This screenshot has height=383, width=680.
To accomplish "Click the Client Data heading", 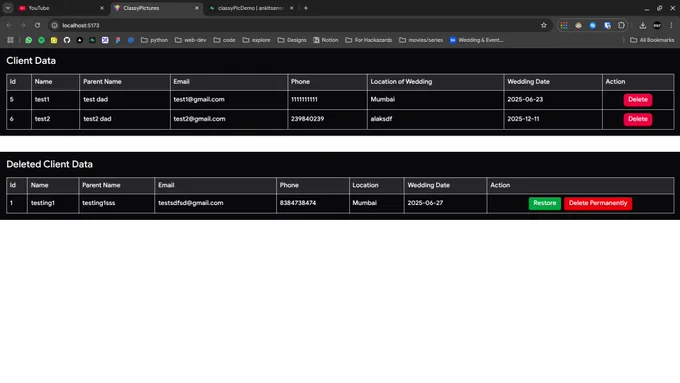I will (31, 61).
